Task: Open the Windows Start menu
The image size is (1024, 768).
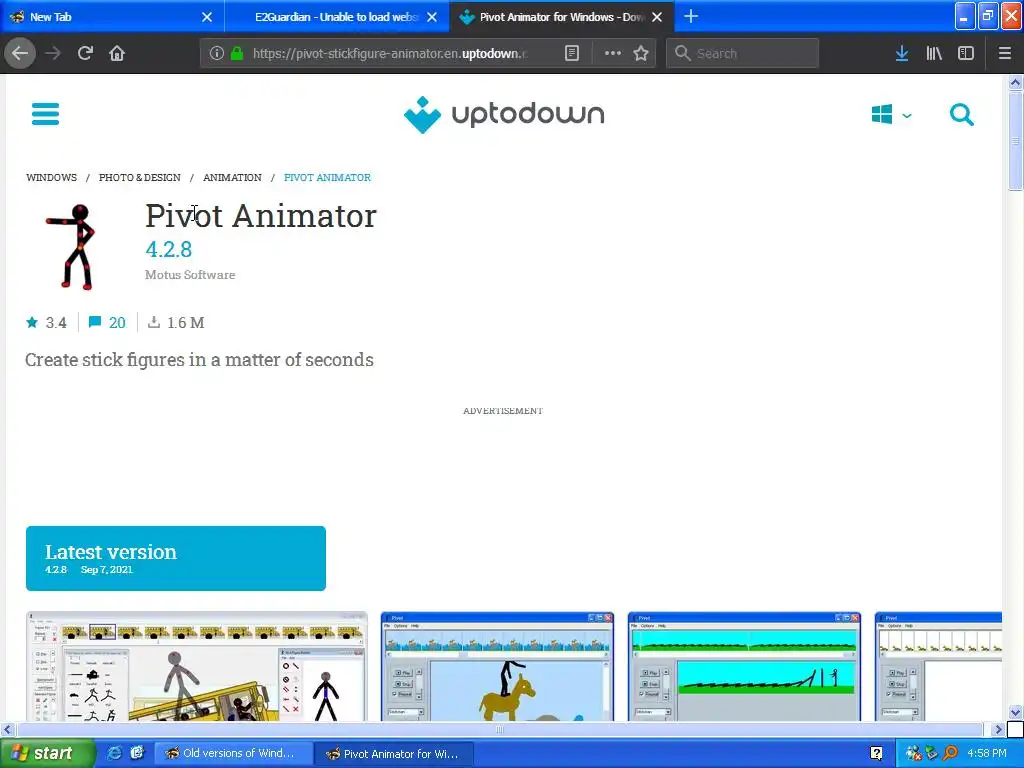Action: 47,754
